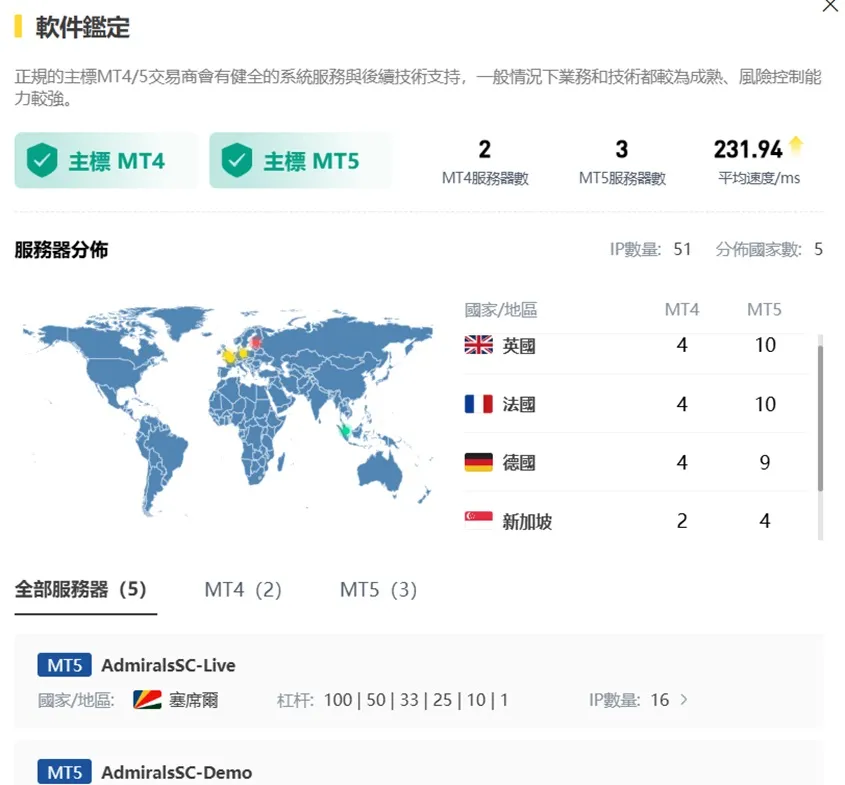This screenshot has width=845, height=785.
Task: Click the 塞席爾 country name
Action: click(x=193, y=700)
